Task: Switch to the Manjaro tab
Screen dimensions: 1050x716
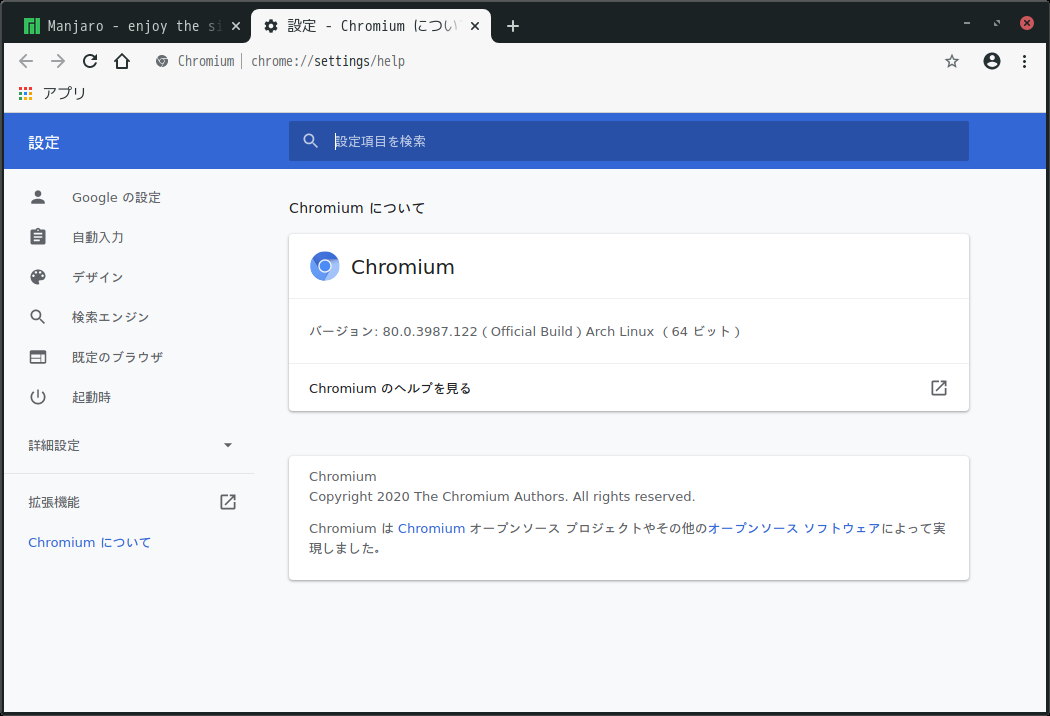Action: pos(127,26)
